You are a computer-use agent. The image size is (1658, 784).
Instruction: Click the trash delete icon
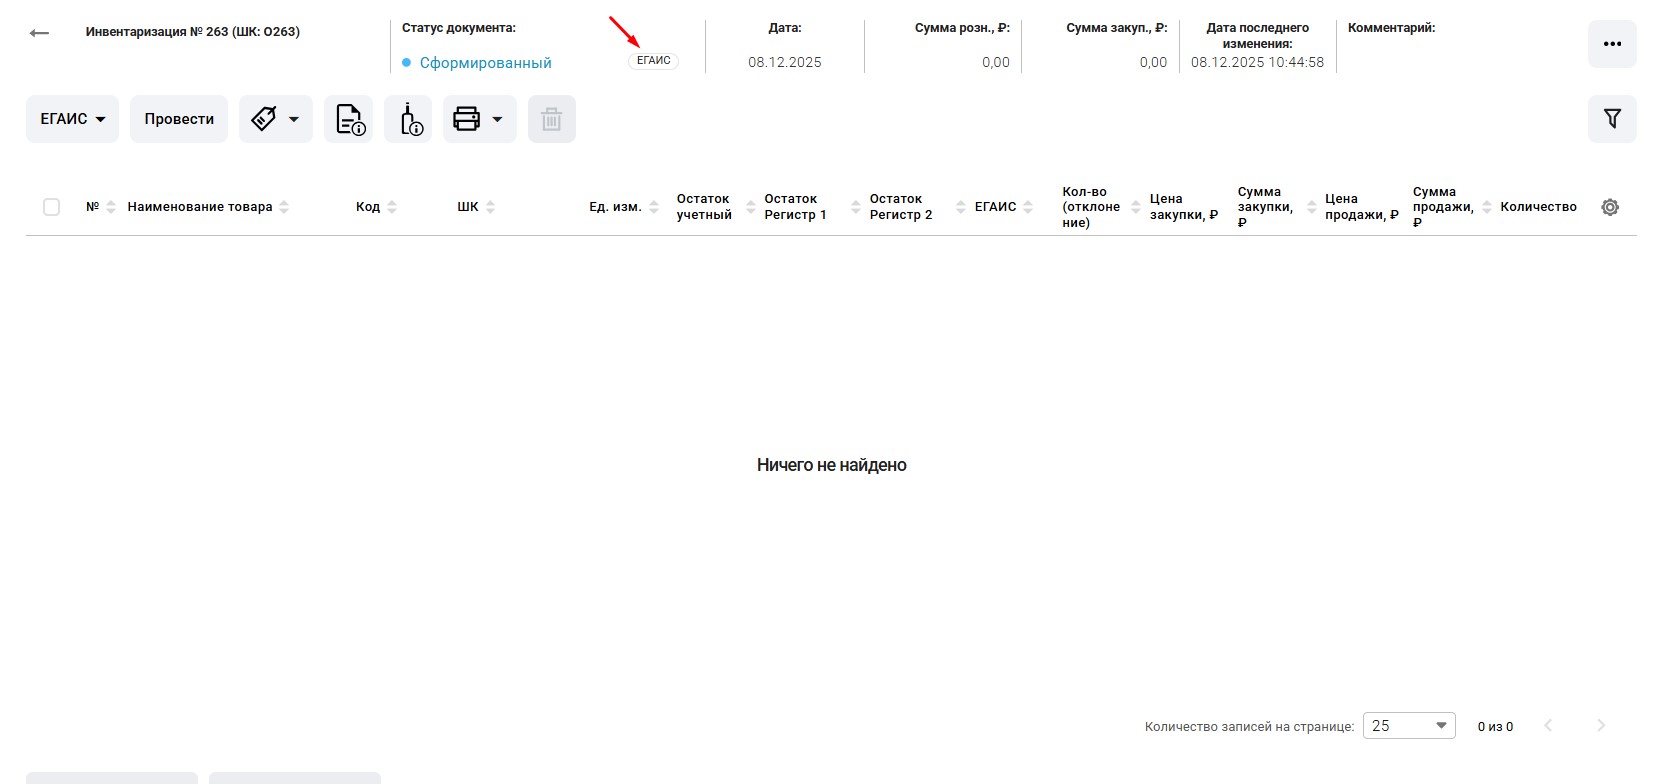coord(551,119)
